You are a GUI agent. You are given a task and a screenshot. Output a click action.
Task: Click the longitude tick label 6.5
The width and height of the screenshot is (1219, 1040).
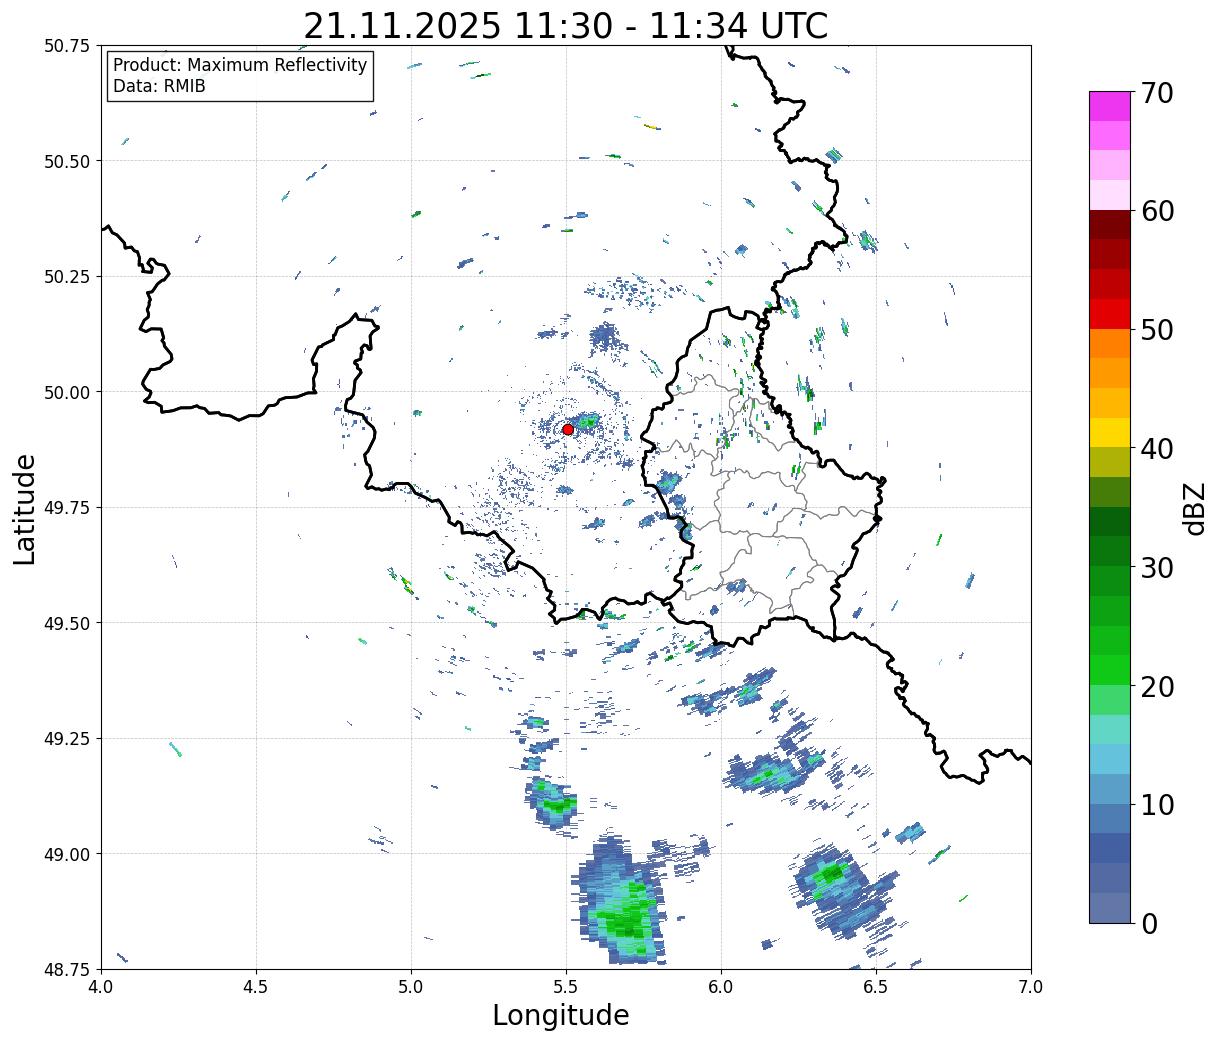(x=876, y=986)
